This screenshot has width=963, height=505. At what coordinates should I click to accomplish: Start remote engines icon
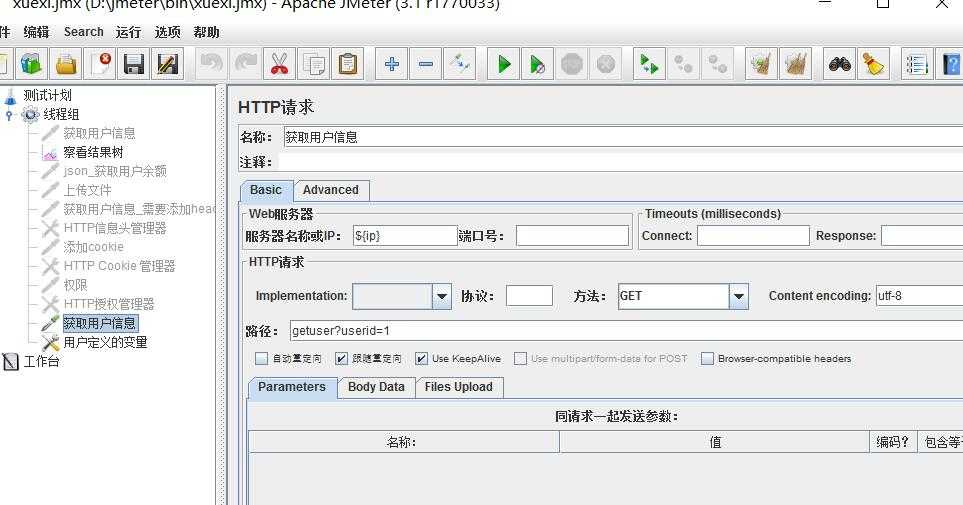click(649, 64)
